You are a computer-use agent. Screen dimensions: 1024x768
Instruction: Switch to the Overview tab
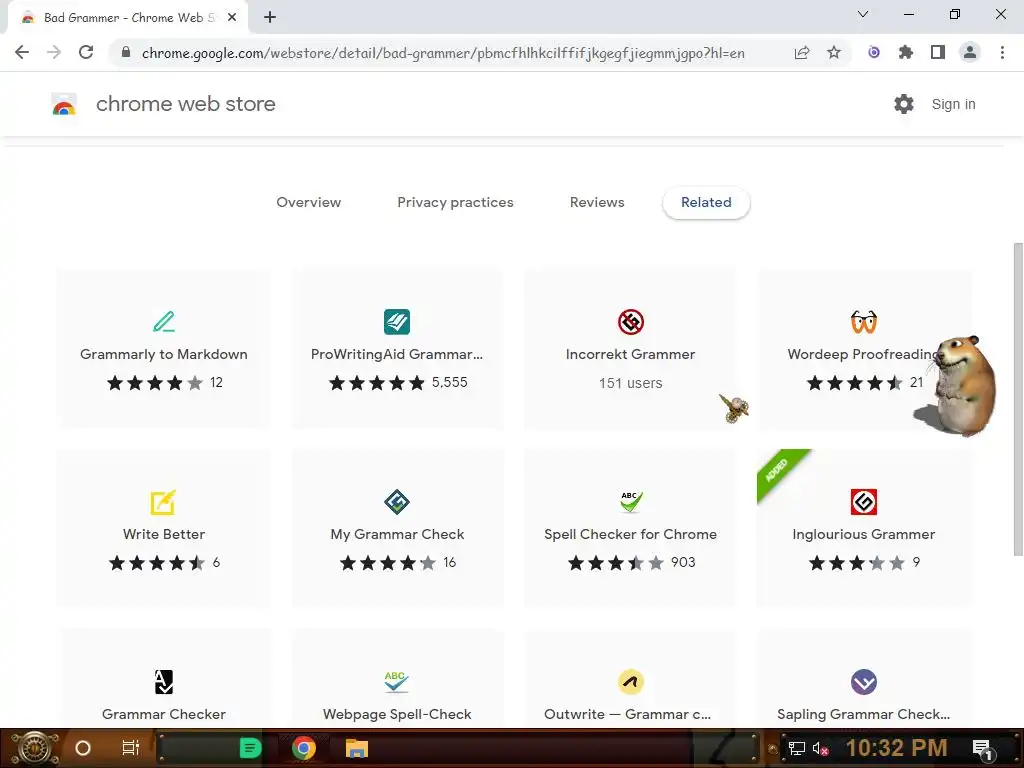pyautogui.click(x=308, y=202)
